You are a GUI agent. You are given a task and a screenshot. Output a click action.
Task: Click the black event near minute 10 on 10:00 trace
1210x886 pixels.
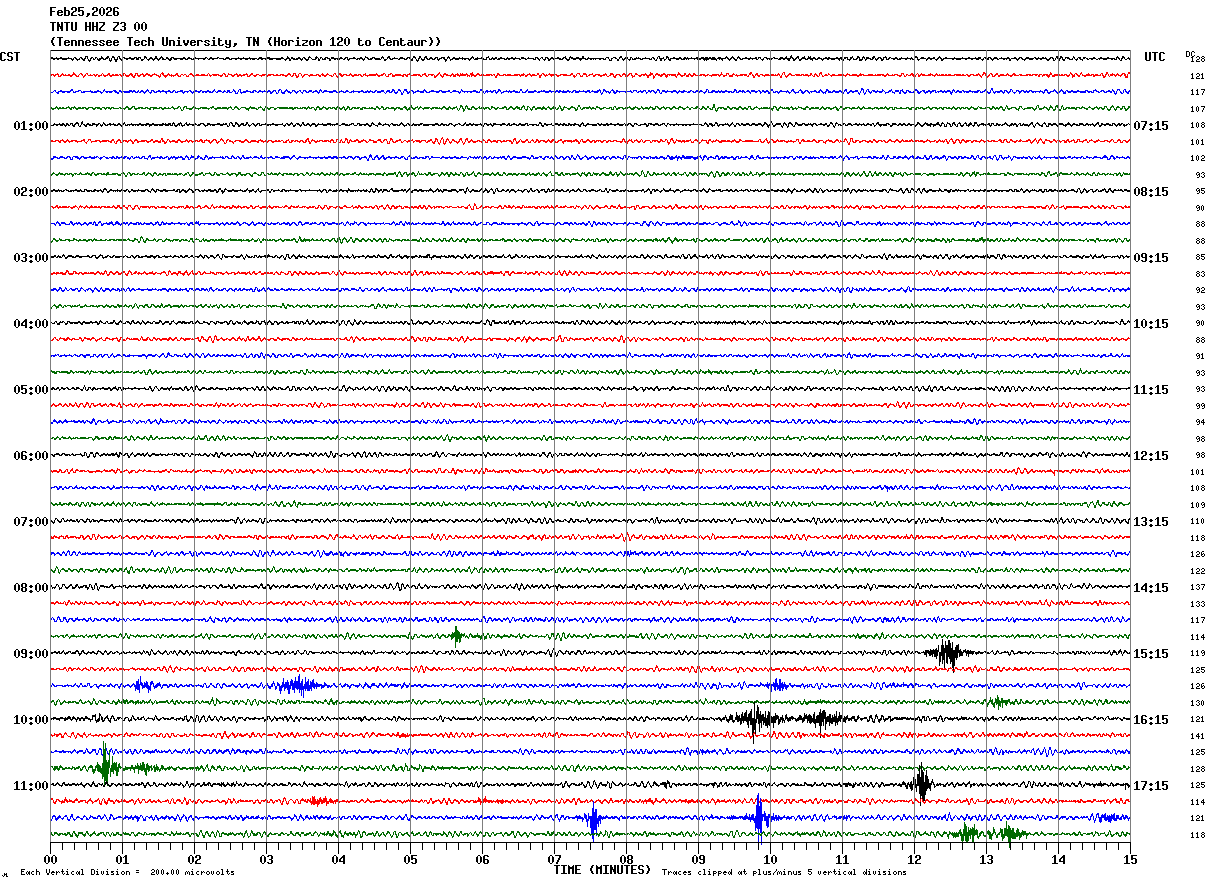[x=757, y=719]
